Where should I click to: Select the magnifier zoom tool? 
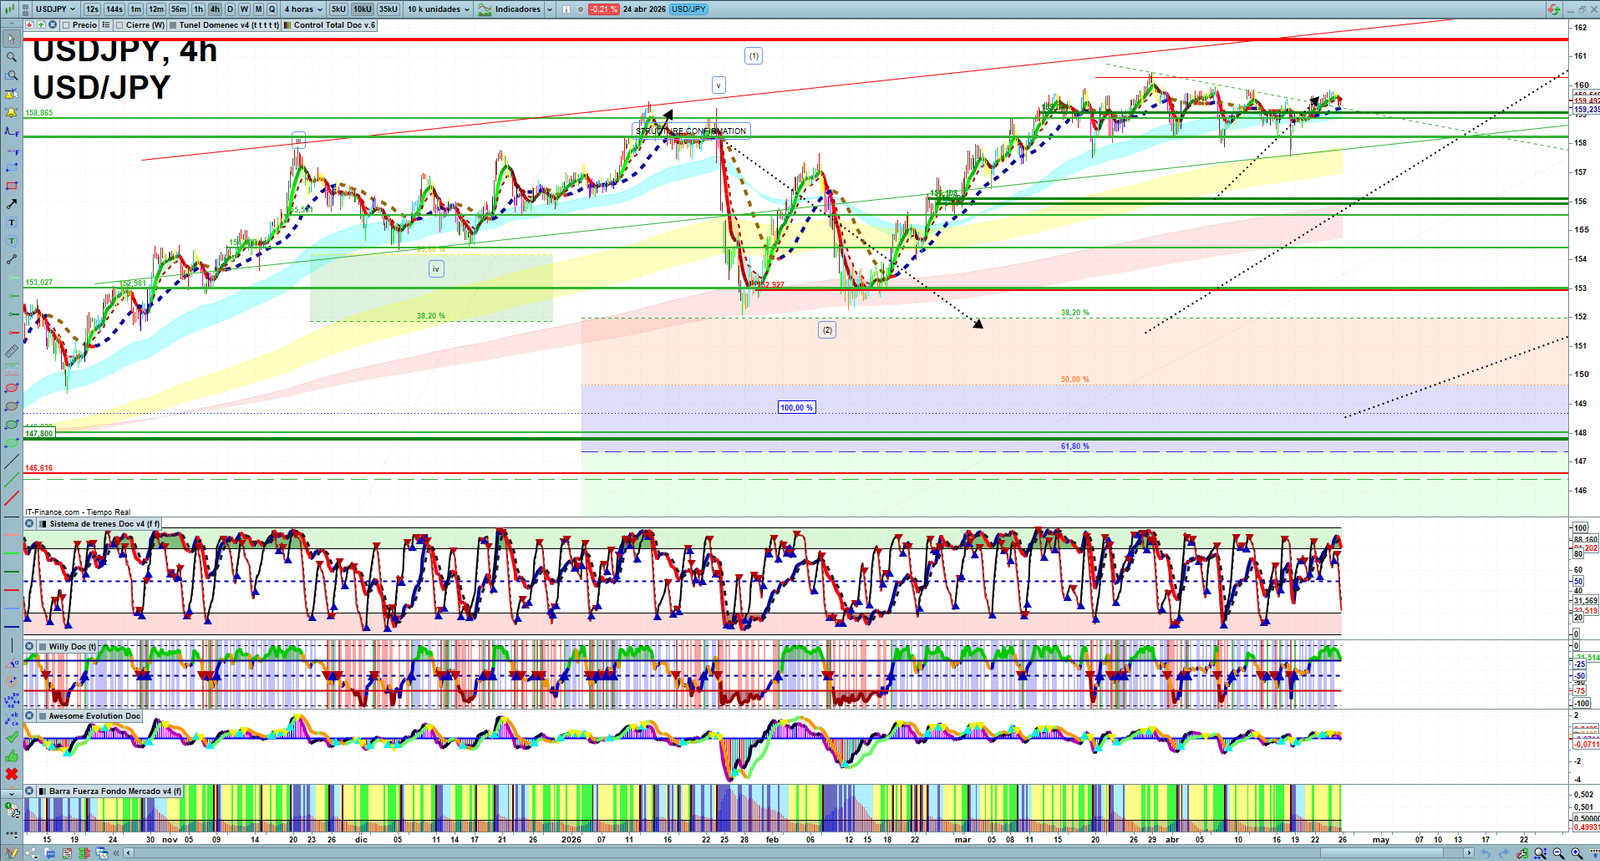click(x=11, y=57)
